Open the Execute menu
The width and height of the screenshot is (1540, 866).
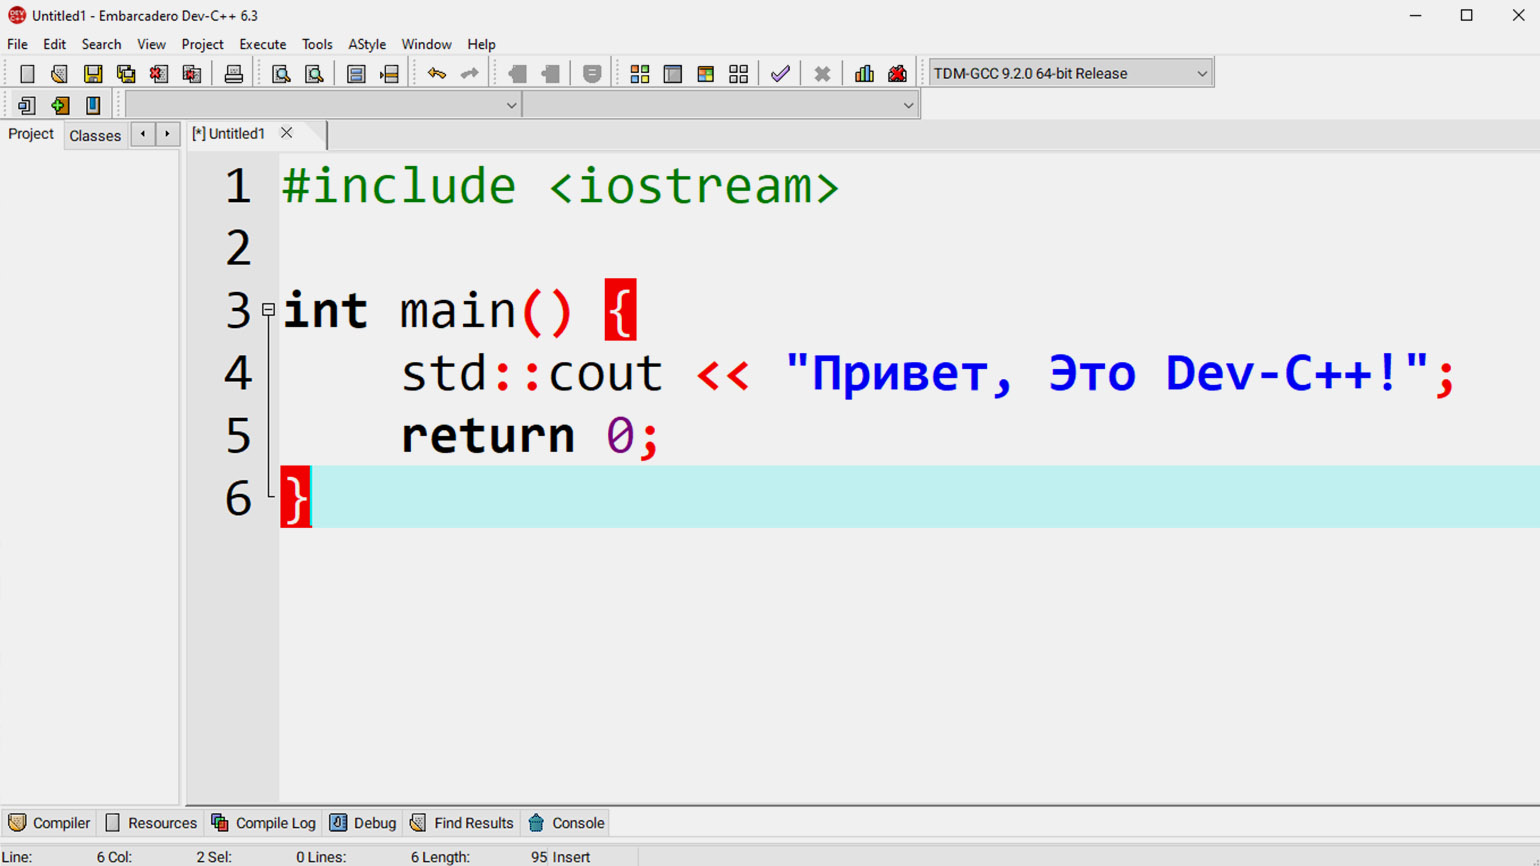pos(262,44)
